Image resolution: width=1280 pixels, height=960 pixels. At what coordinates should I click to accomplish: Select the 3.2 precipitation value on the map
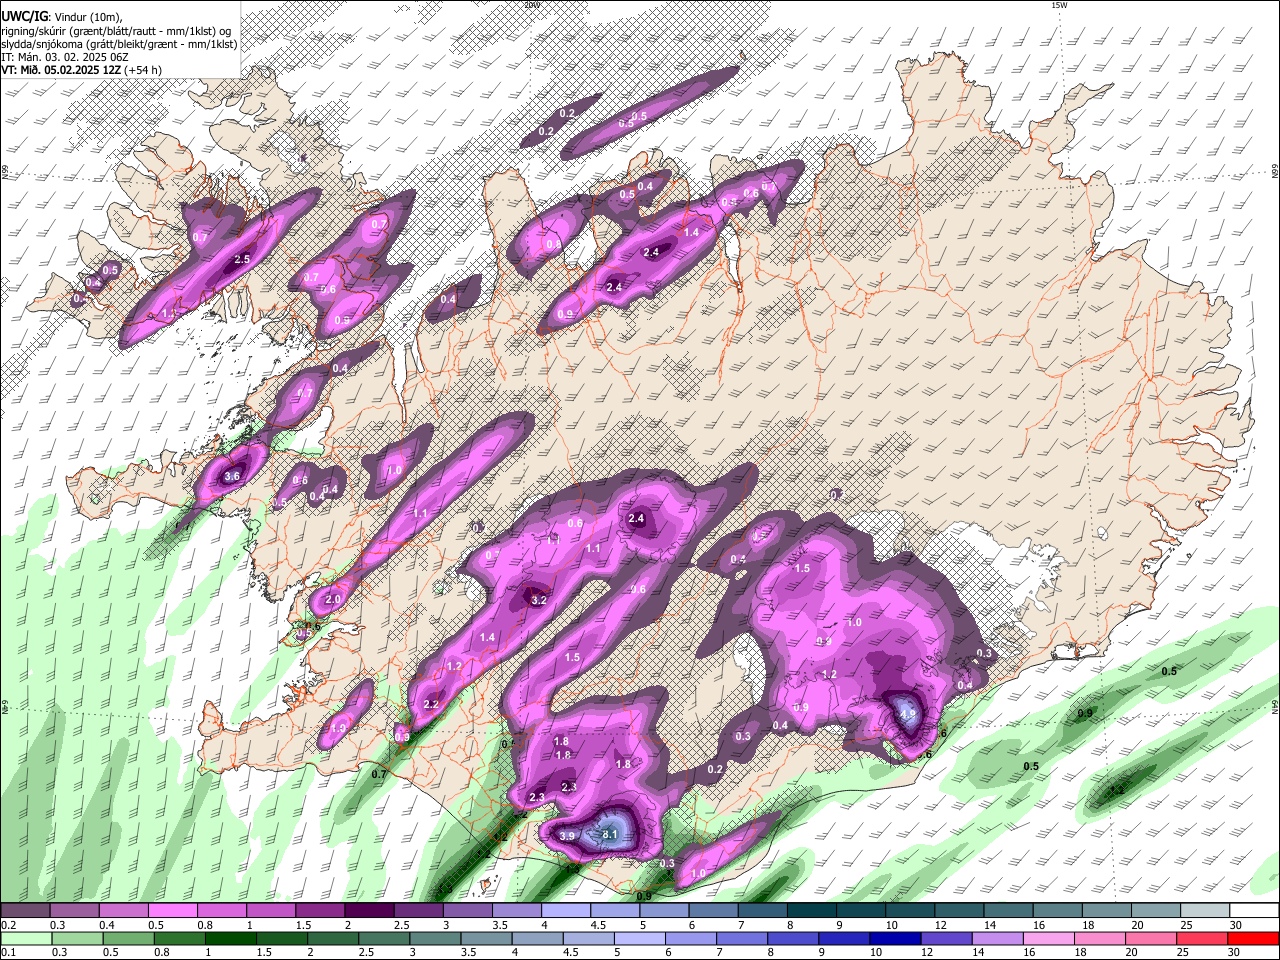(x=539, y=600)
